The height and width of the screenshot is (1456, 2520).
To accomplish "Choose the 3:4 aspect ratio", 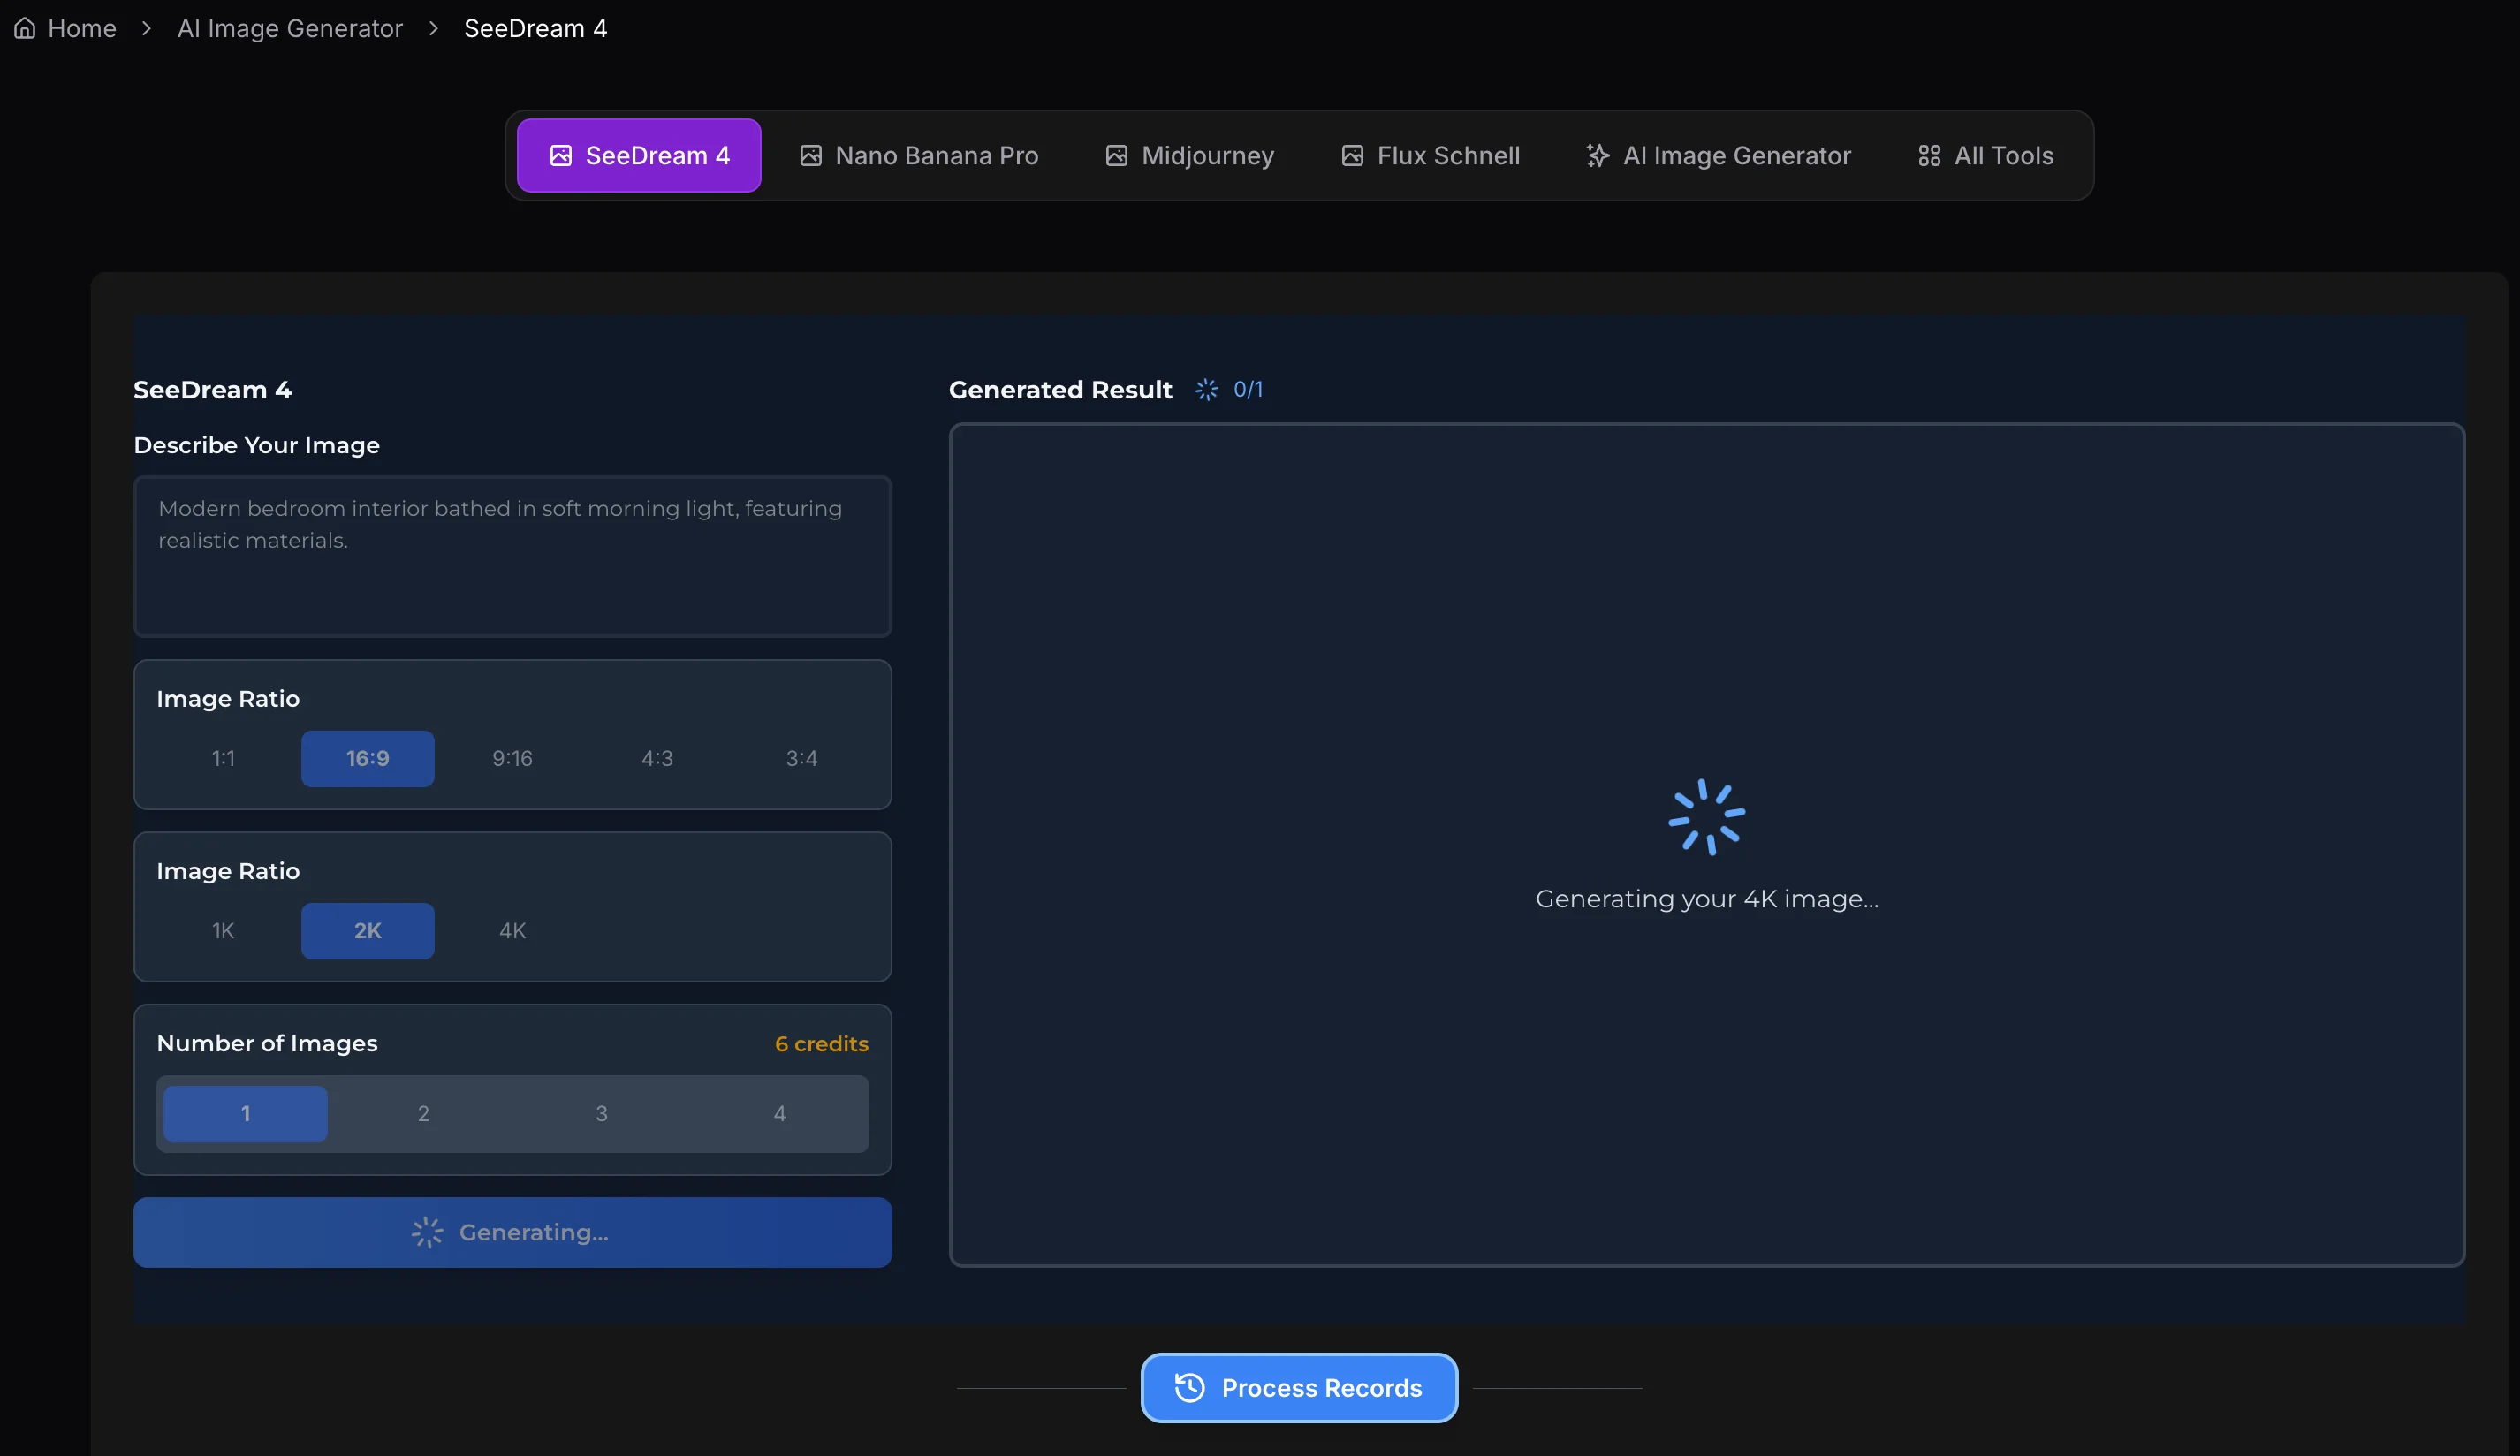I will (x=801, y=758).
